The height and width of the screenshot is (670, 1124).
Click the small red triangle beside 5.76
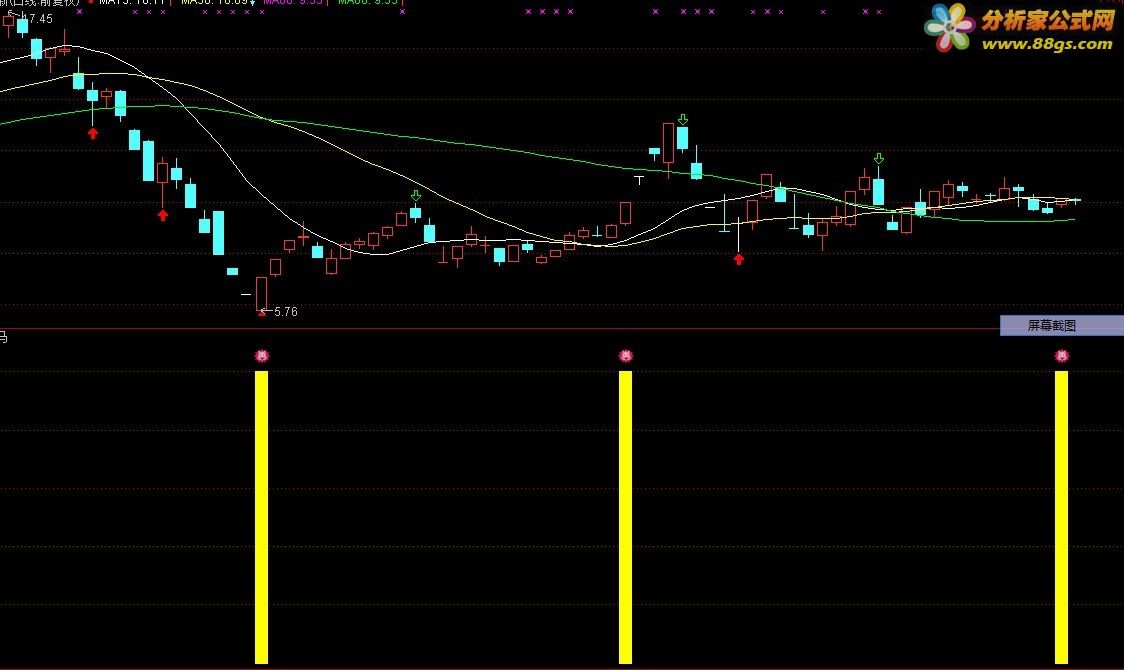coord(262,312)
